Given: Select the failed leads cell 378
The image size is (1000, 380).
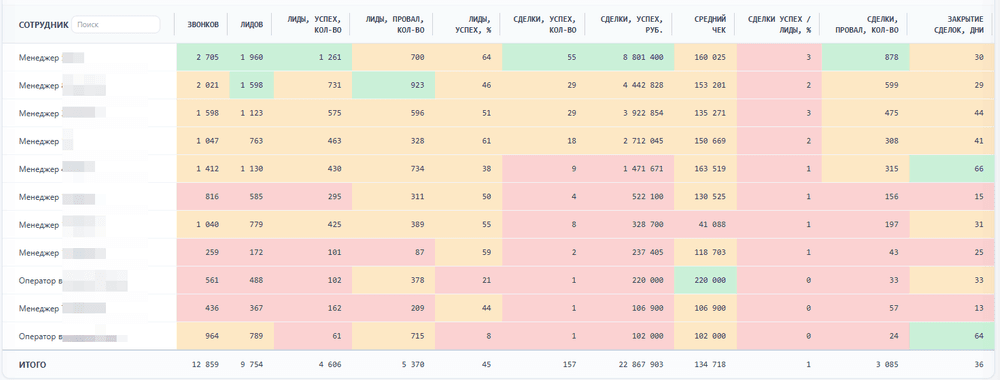Looking at the screenshot, I should coord(393,281).
